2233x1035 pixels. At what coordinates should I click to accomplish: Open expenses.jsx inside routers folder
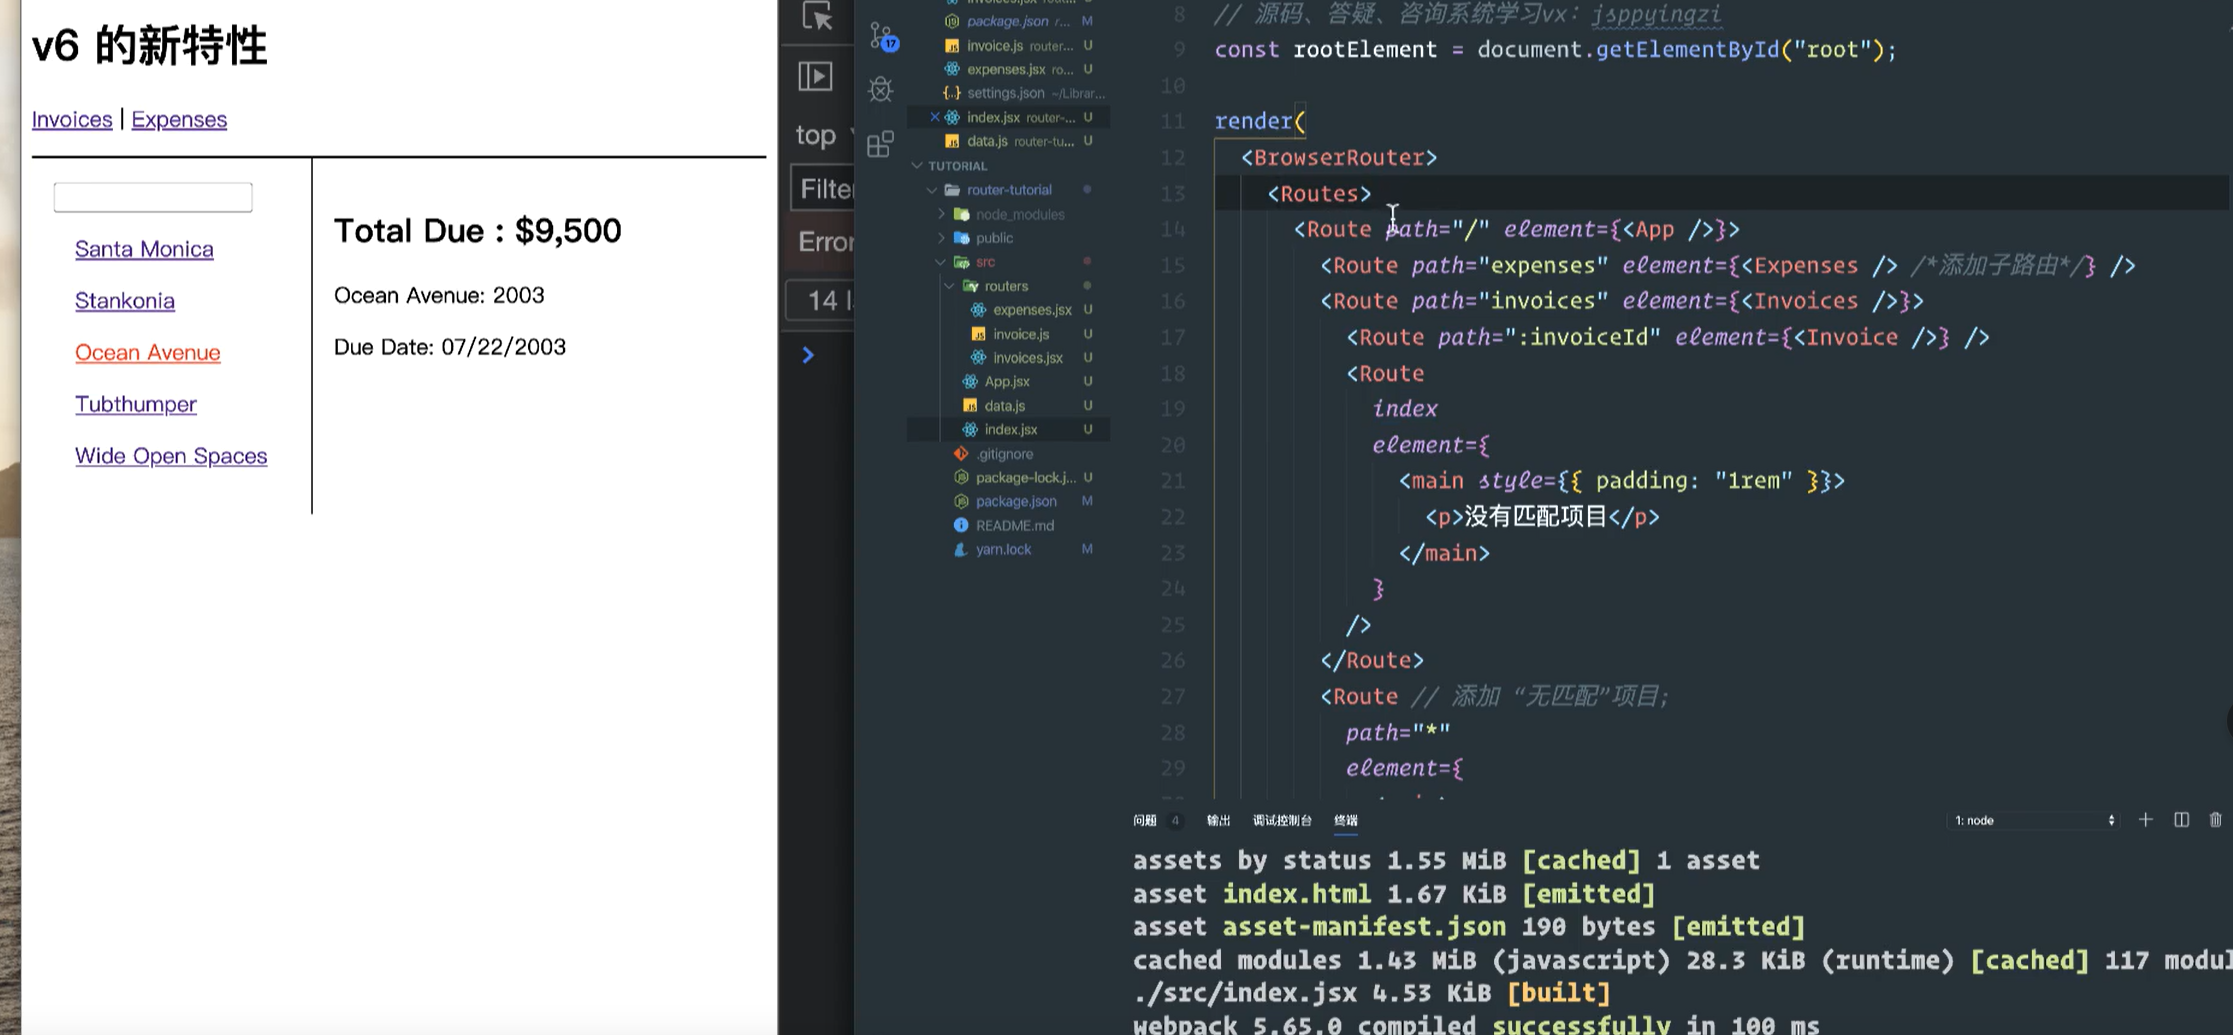1032,310
